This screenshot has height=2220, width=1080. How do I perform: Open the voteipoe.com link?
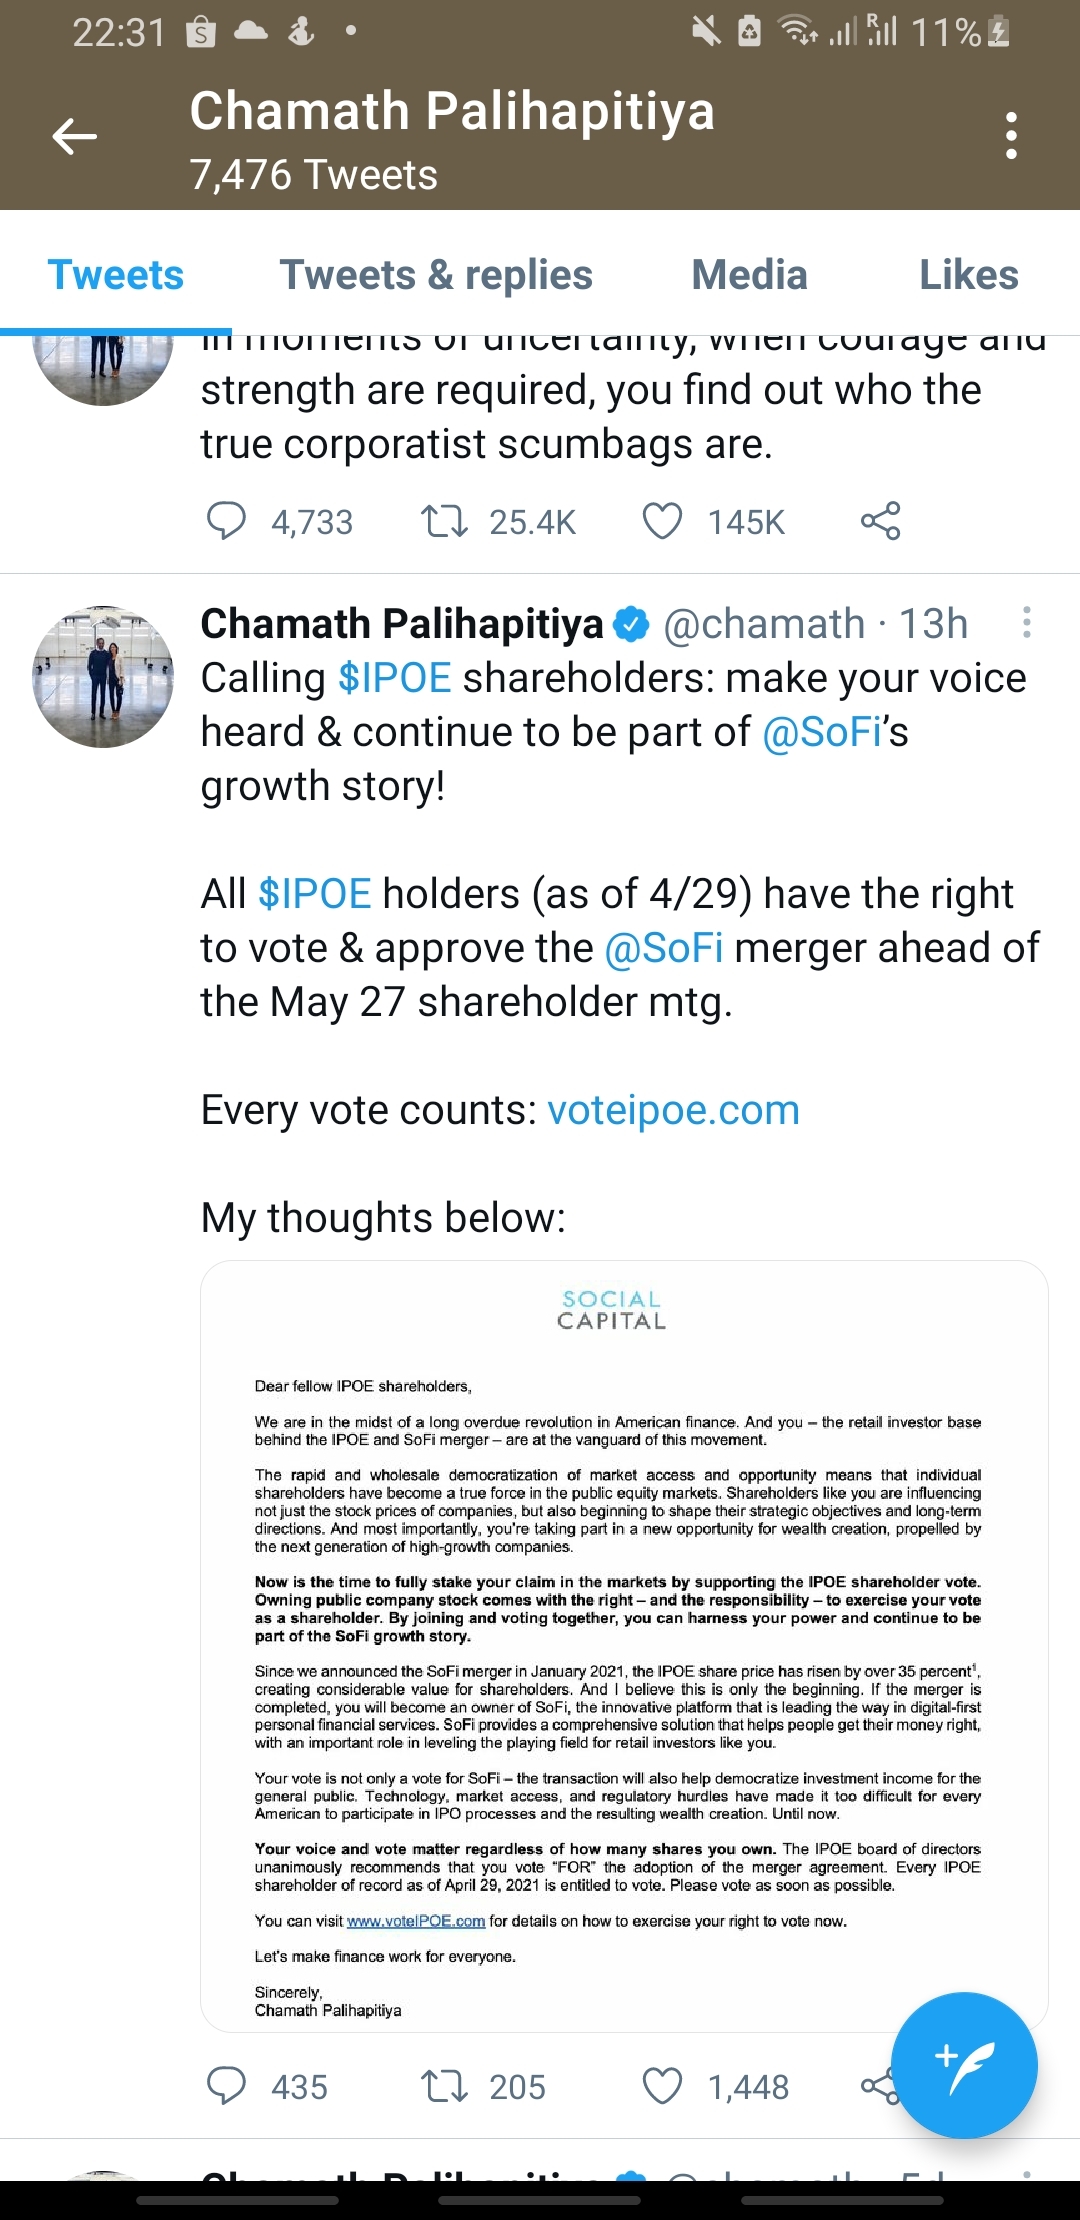point(673,1110)
